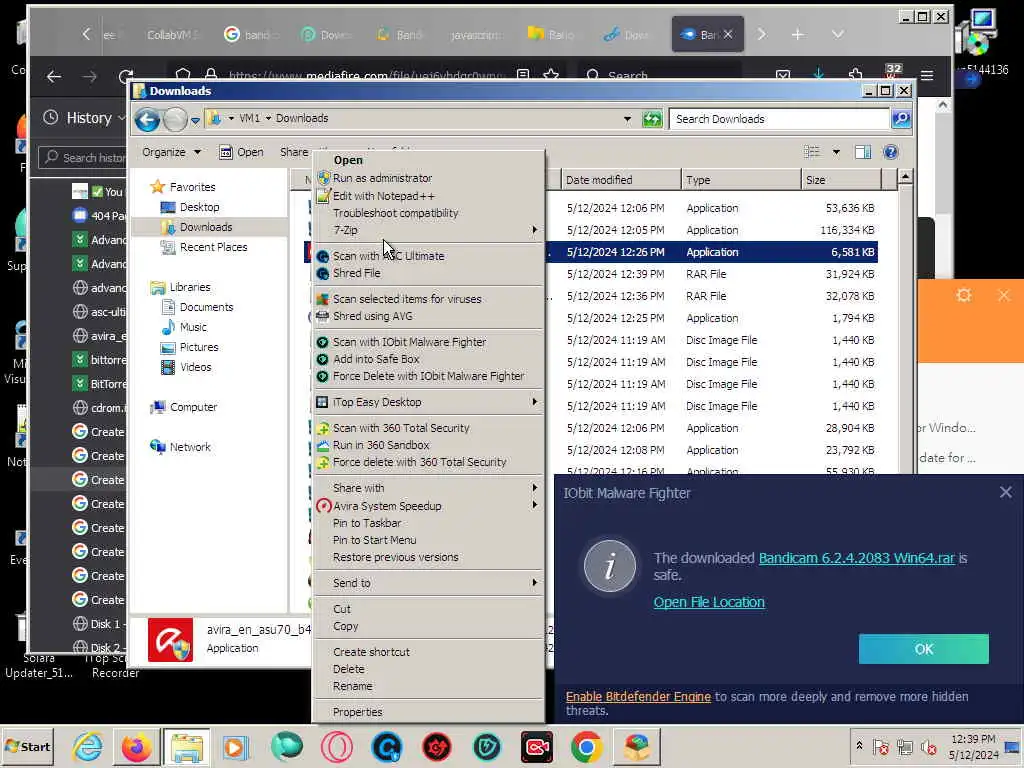Open the Firefox list all tabs chevron

point(838,34)
